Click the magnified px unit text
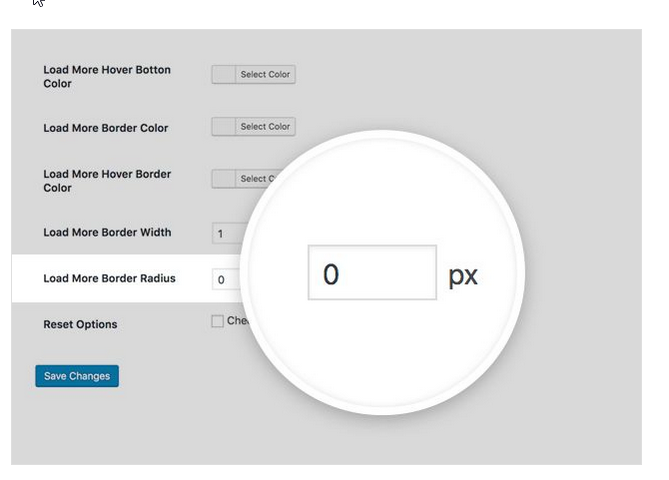 click(x=463, y=275)
